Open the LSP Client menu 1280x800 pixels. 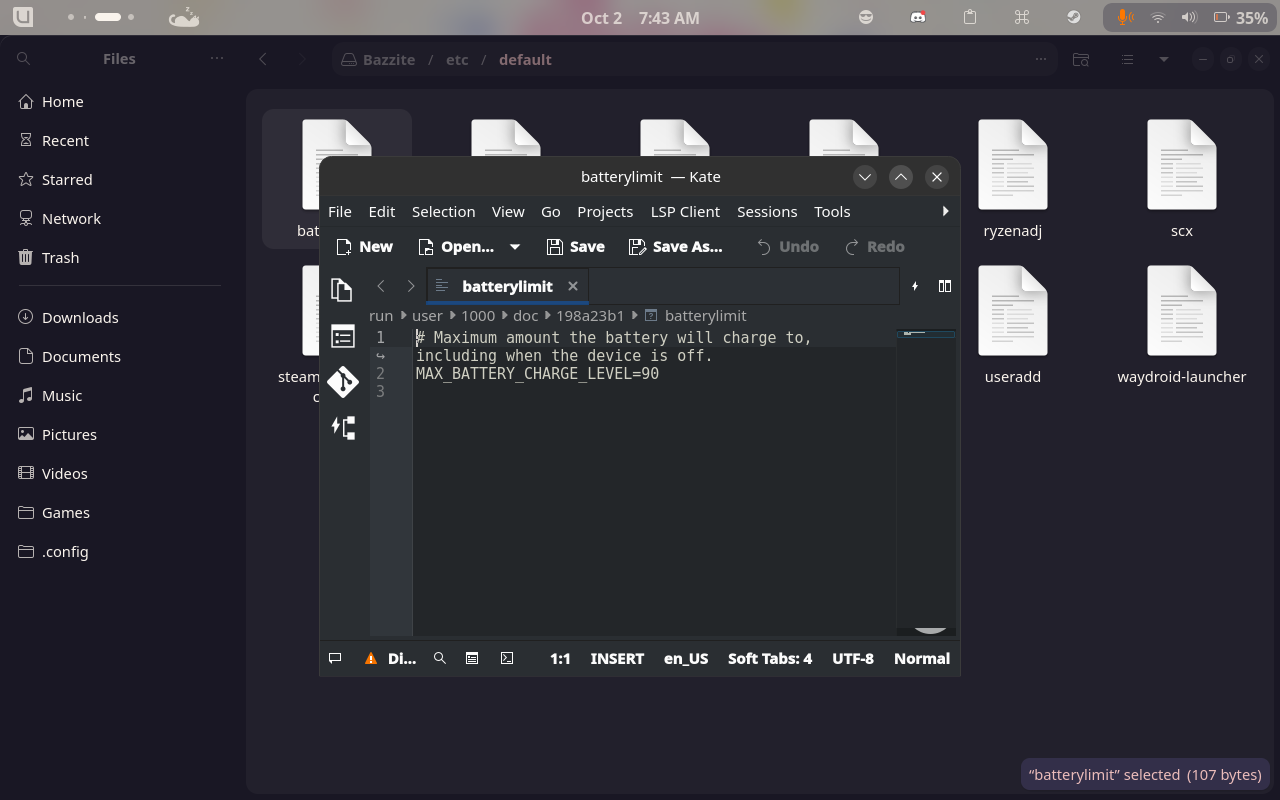click(685, 211)
